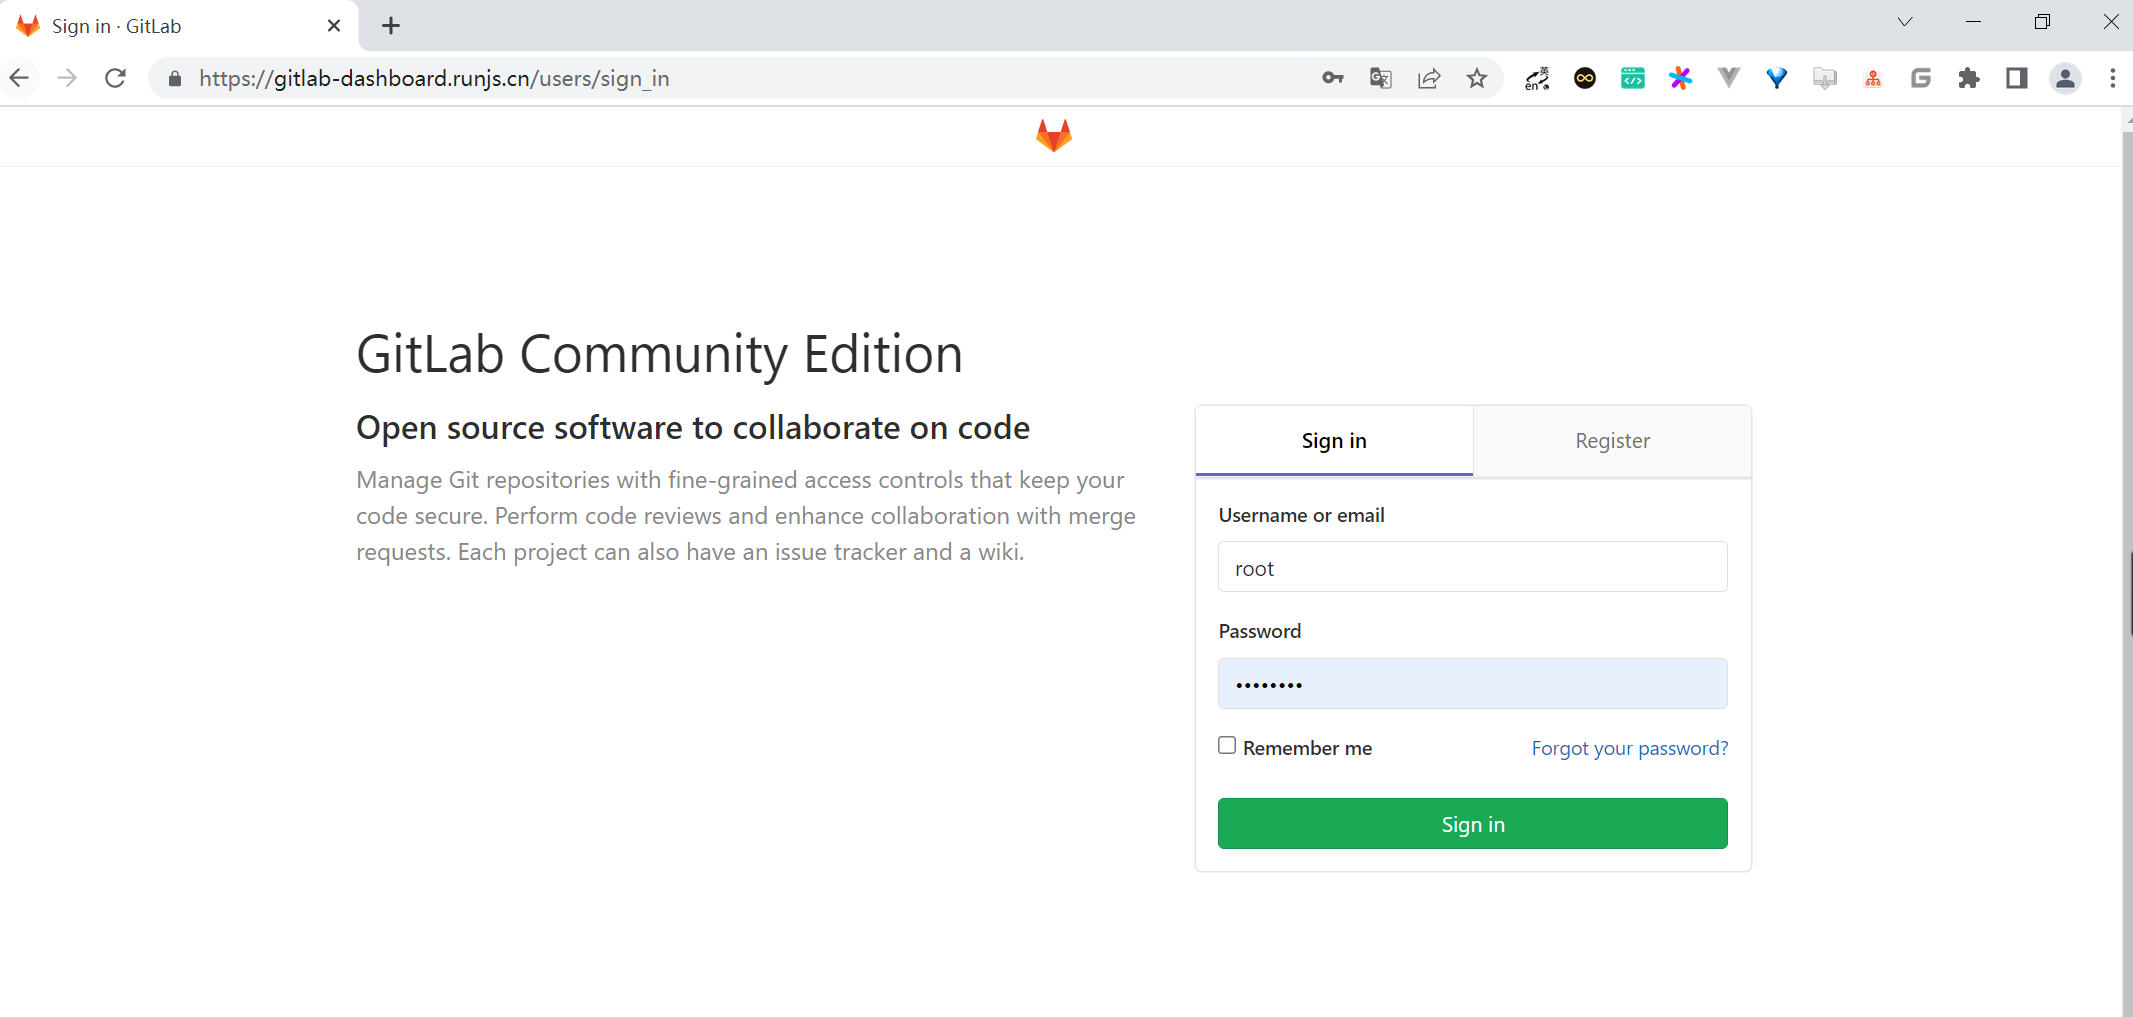Open the grey monitor extension icon

(x=1825, y=78)
